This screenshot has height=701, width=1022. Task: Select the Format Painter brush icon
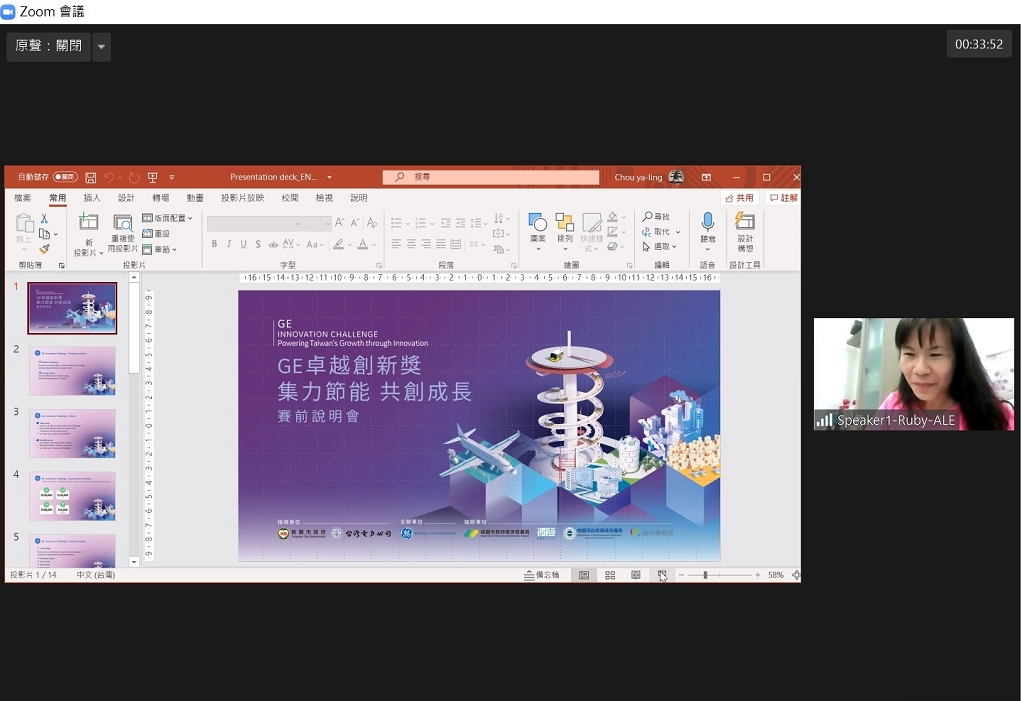(x=44, y=249)
